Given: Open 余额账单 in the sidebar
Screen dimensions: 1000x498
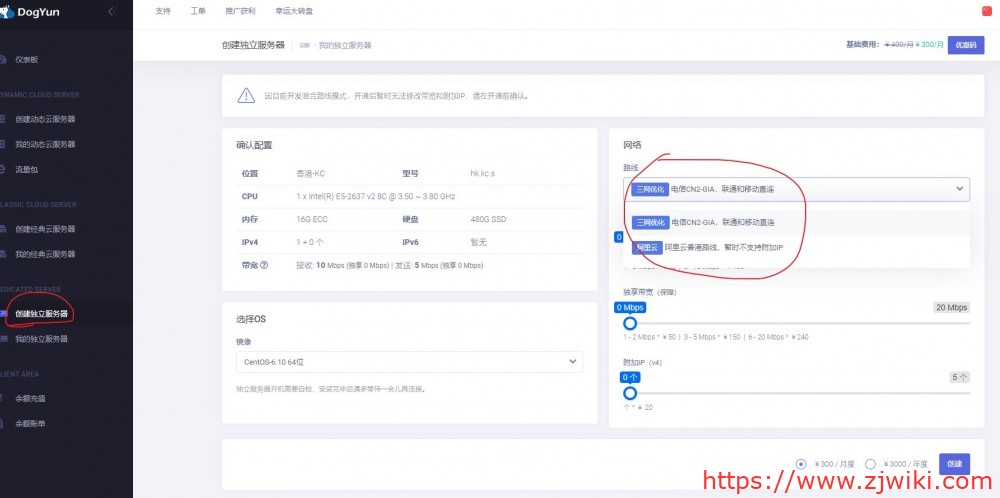Looking at the screenshot, I should (31, 423).
